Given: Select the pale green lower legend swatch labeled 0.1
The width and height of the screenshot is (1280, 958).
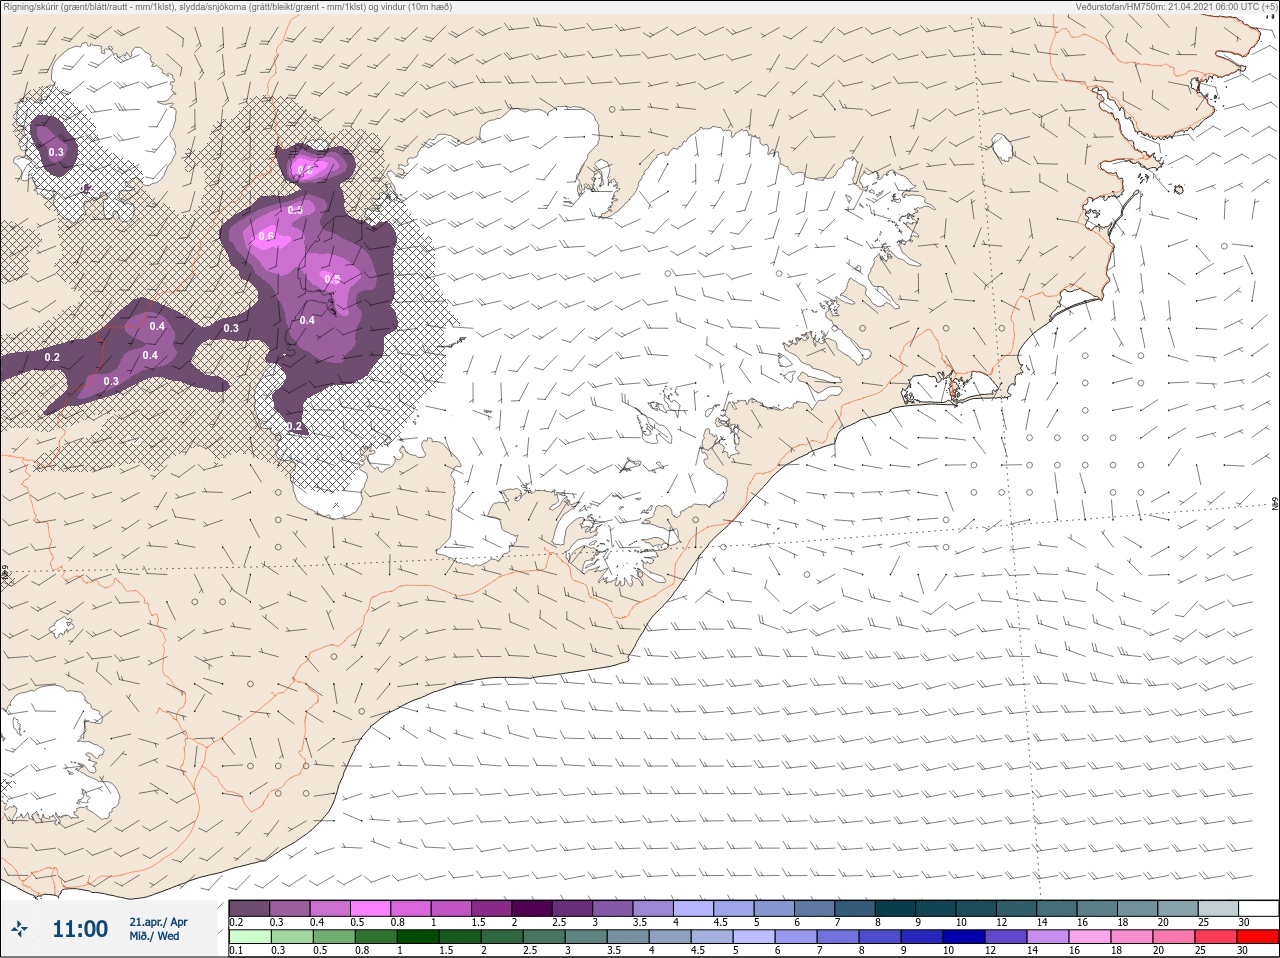Looking at the screenshot, I should tap(249, 937).
